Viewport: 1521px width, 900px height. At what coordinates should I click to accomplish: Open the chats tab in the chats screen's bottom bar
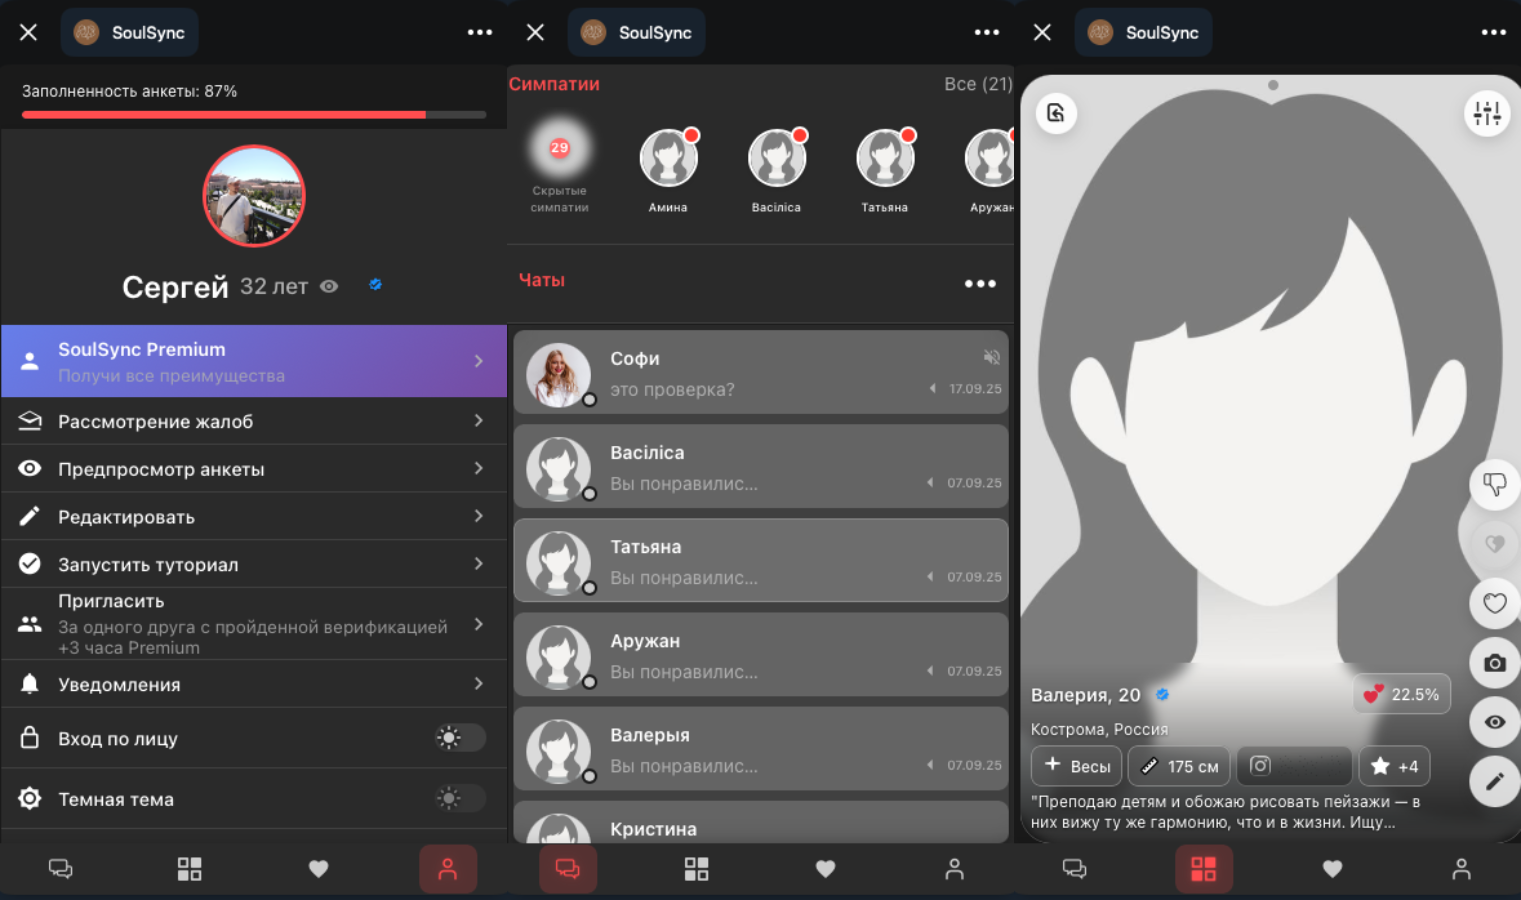[568, 869]
